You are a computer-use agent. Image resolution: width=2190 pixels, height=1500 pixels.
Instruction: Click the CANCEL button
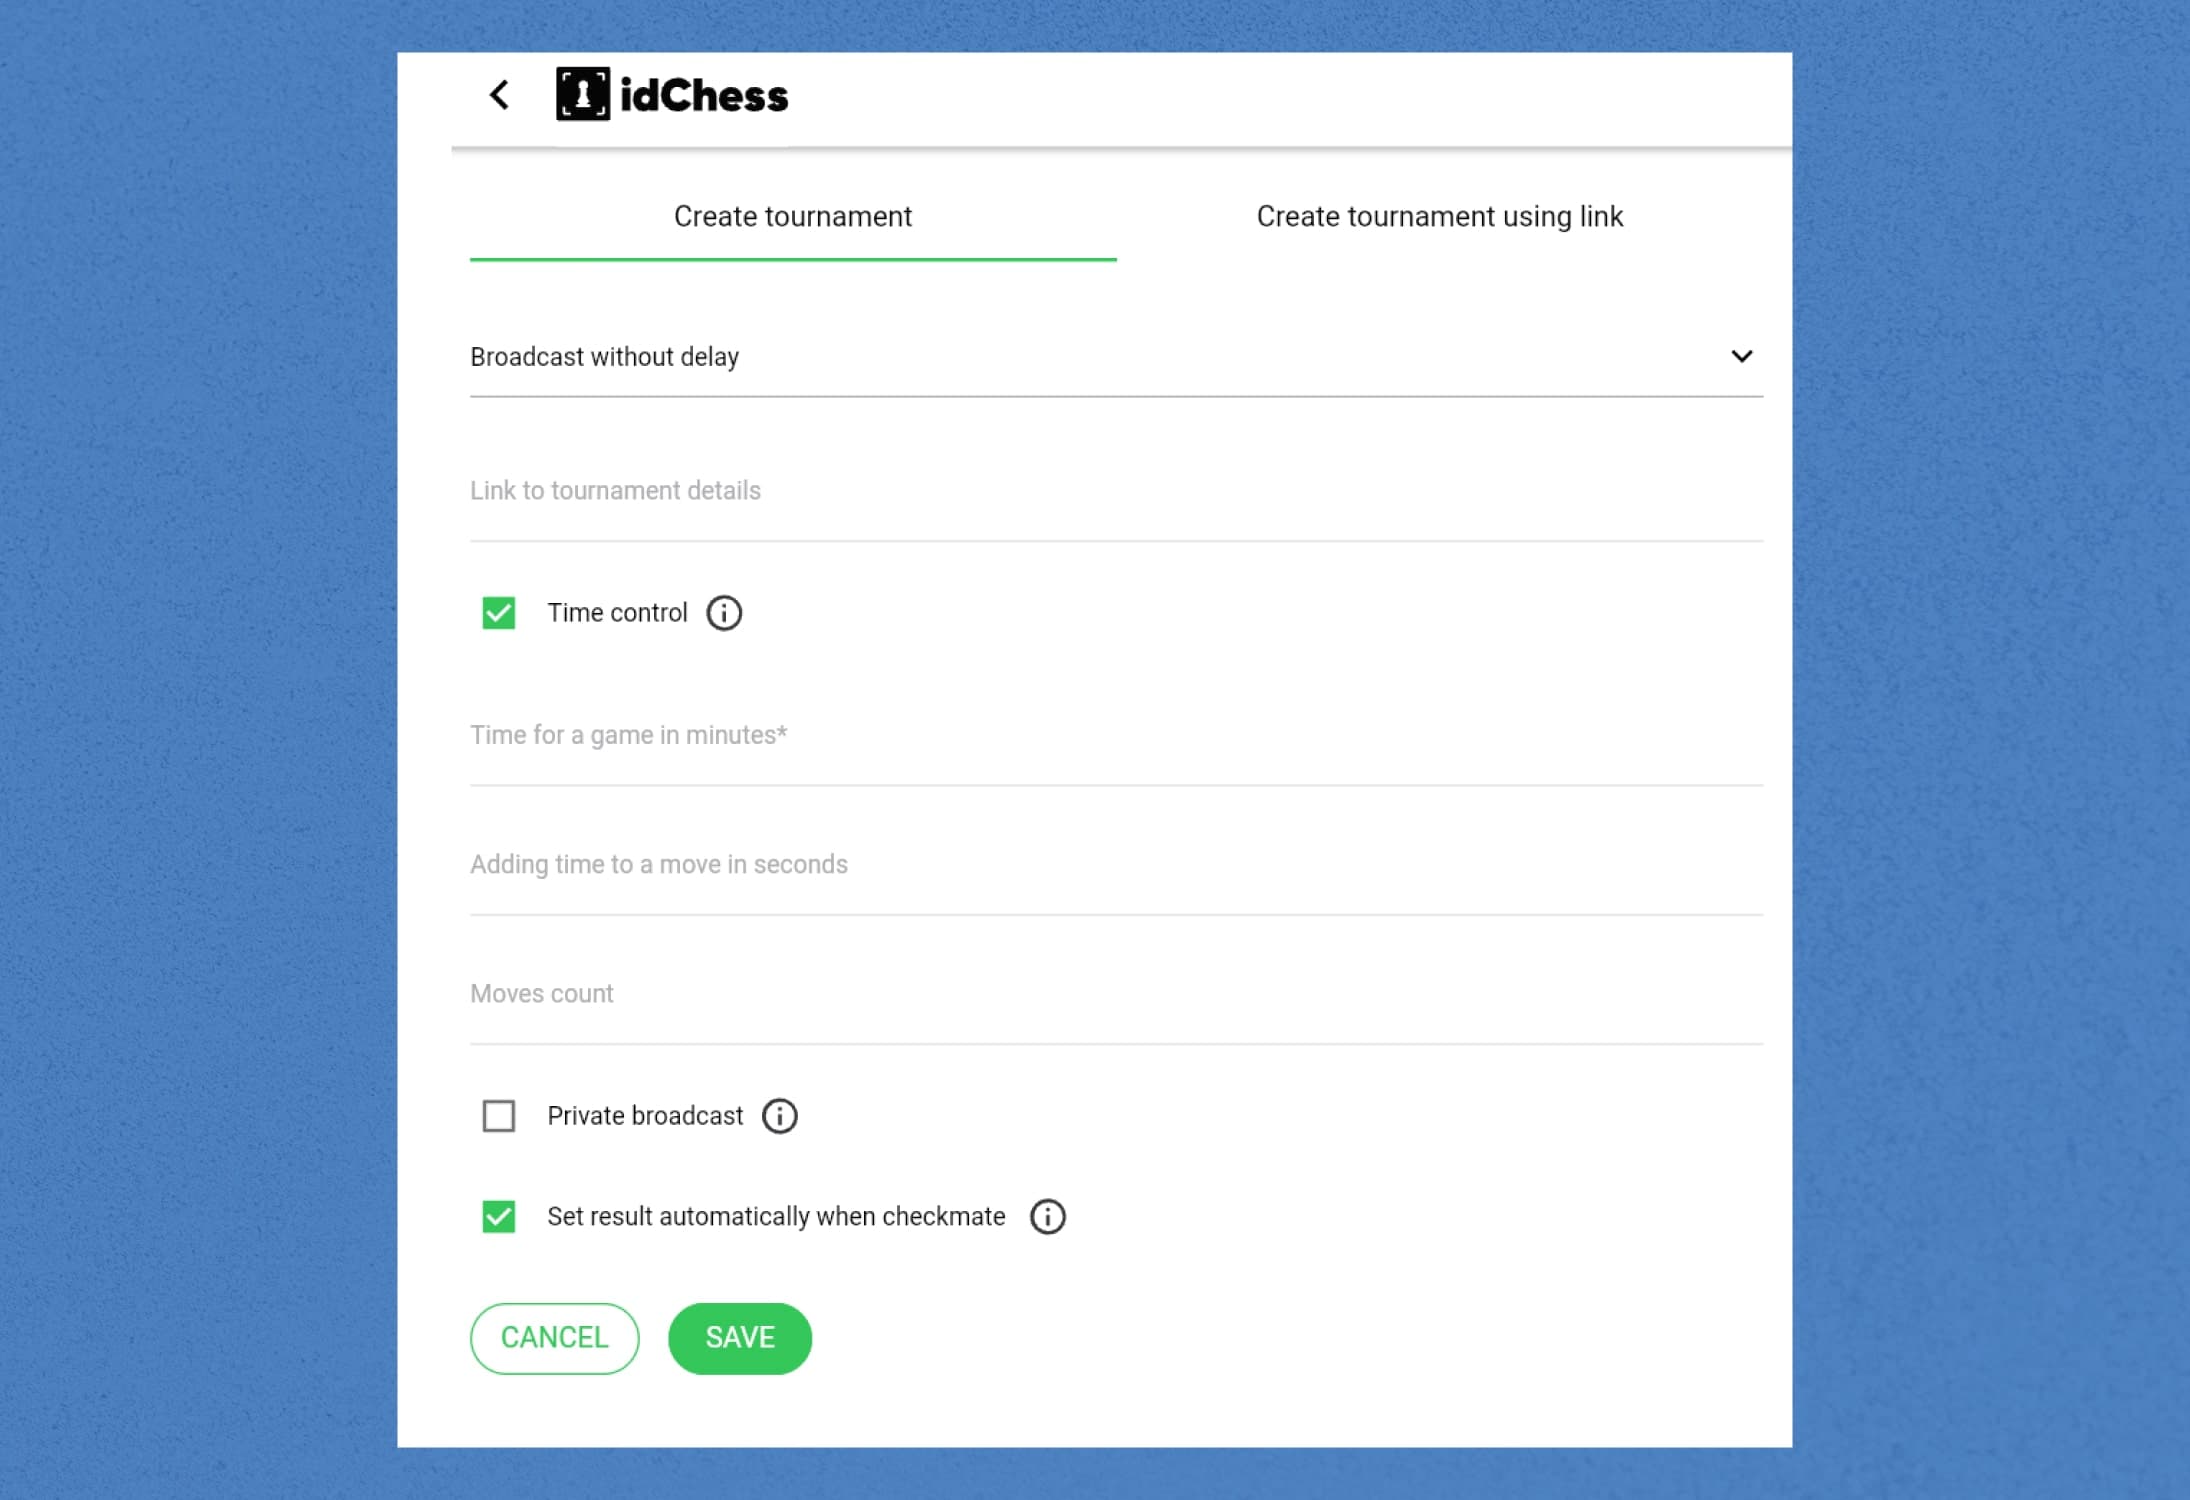coord(554,1337)
